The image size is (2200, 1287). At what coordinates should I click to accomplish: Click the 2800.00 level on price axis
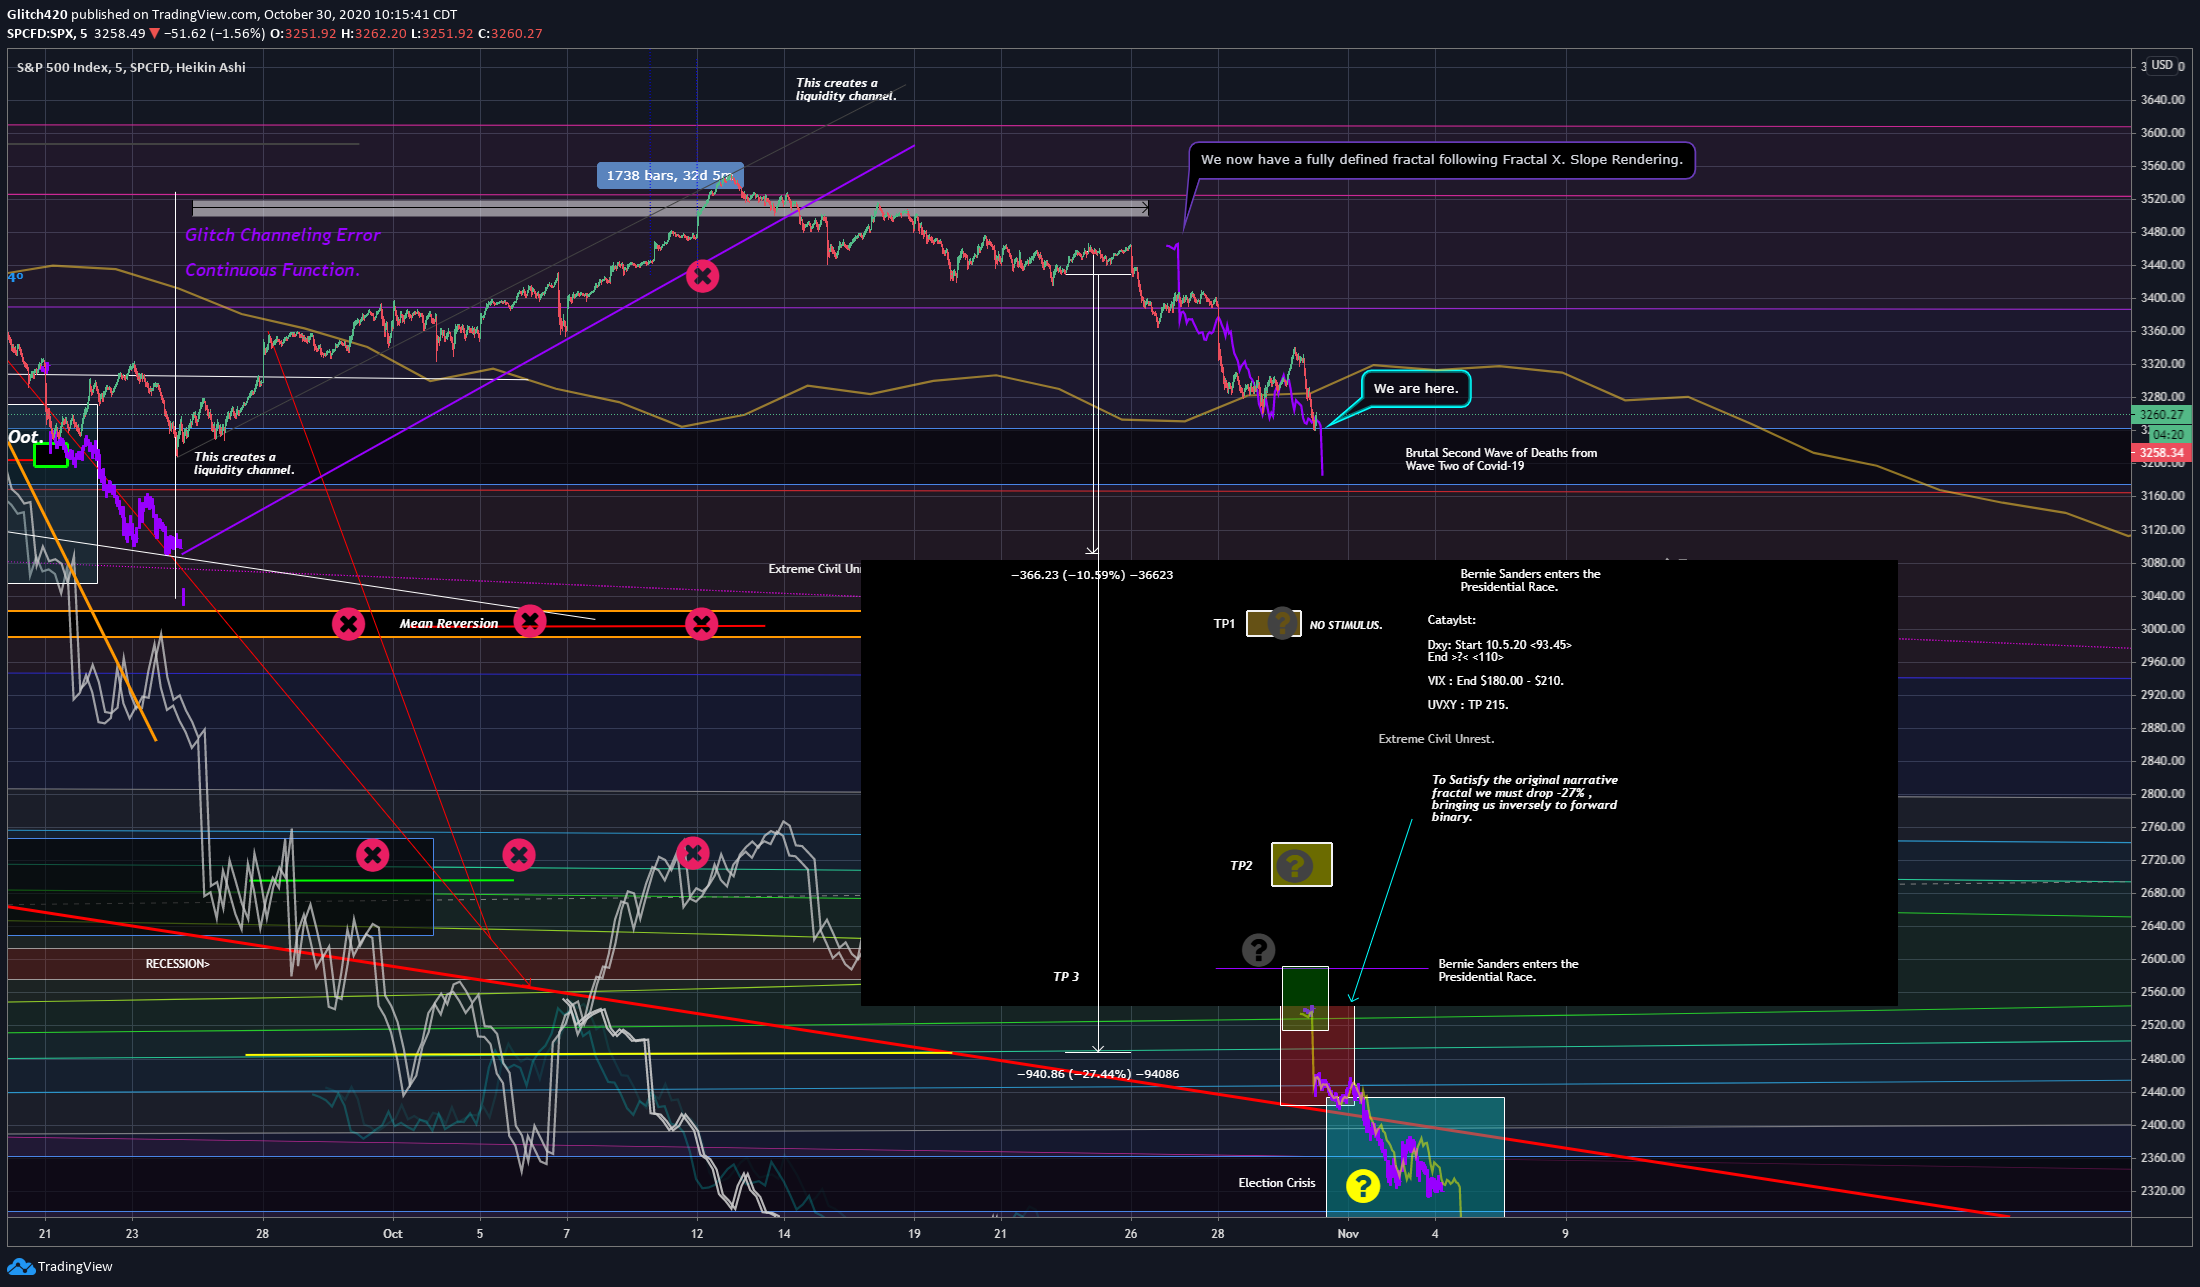point(2162,794)
